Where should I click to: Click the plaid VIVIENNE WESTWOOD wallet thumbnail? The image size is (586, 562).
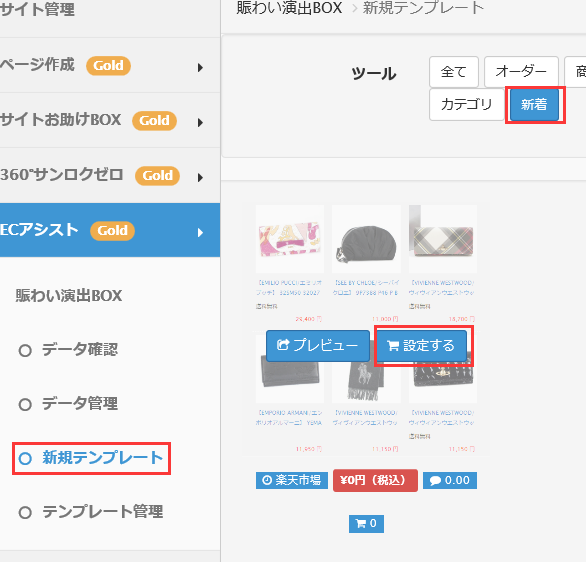443,239
